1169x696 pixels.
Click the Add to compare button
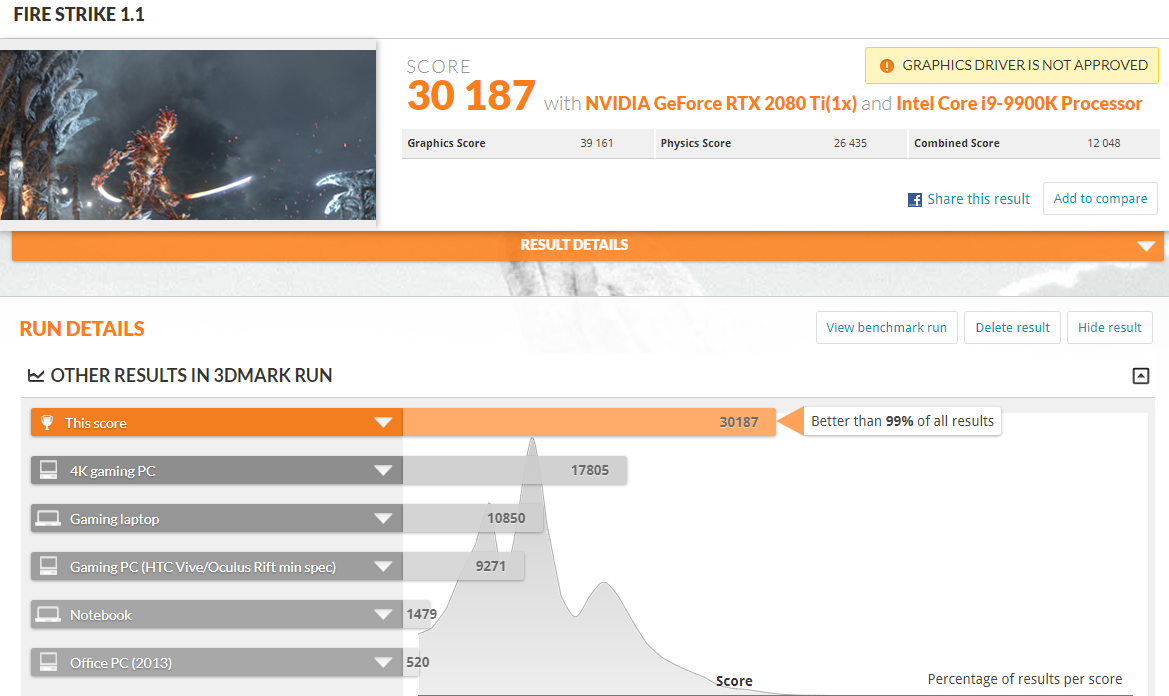[x=1100, y=198]
